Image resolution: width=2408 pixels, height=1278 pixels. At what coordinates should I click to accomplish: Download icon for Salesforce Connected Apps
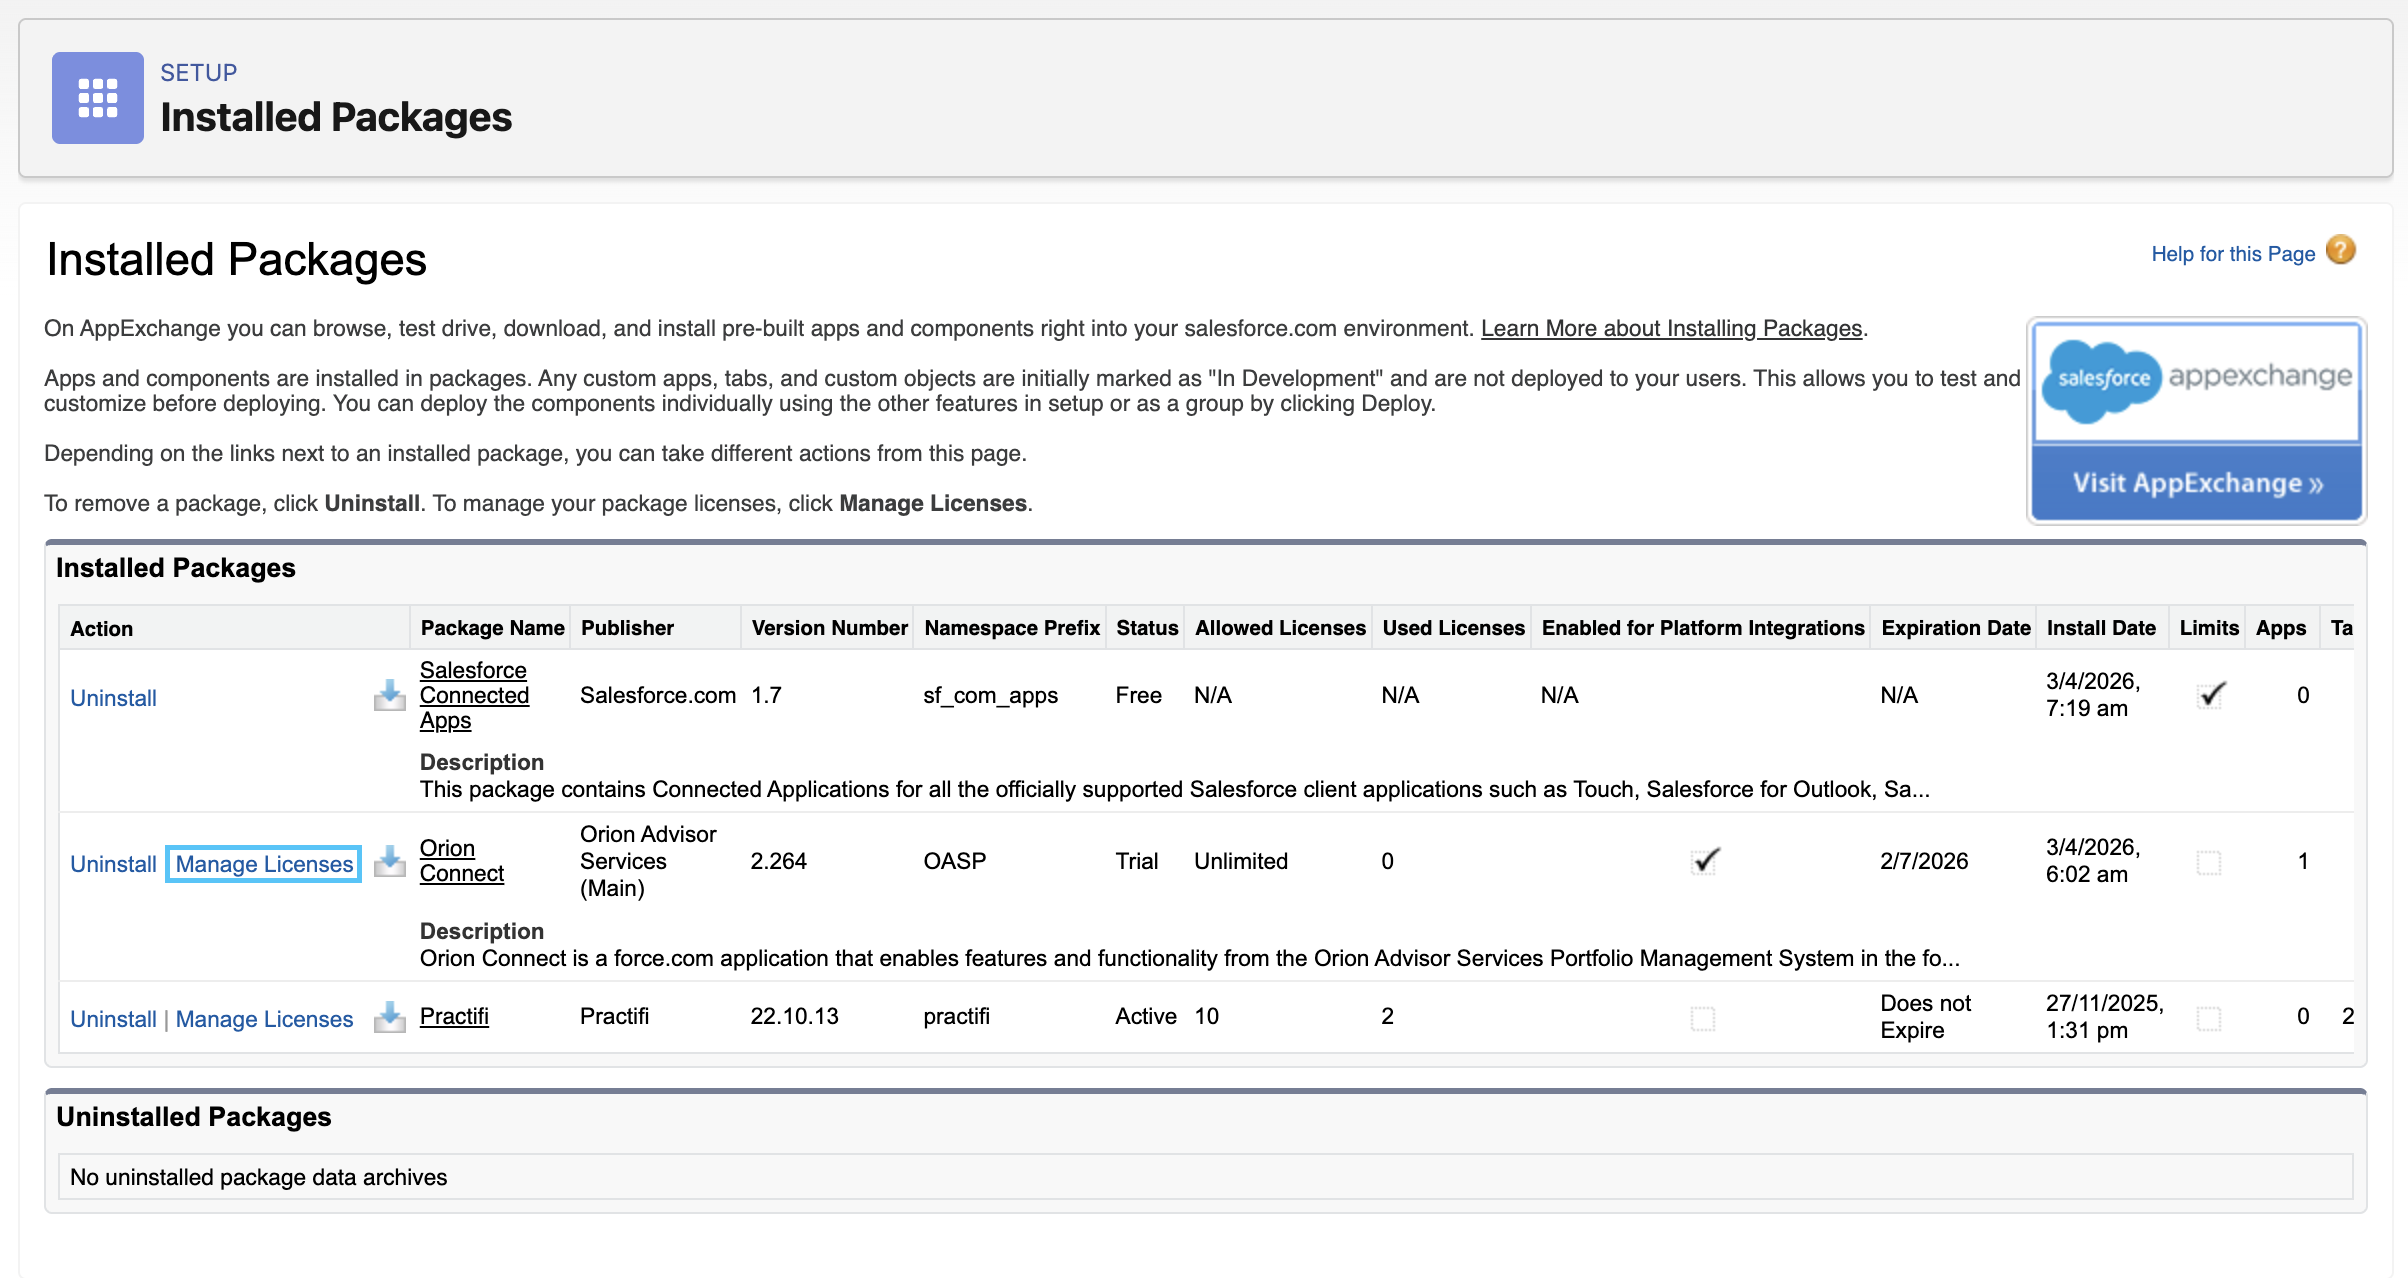pyautogui.click(x=389, y=695)
